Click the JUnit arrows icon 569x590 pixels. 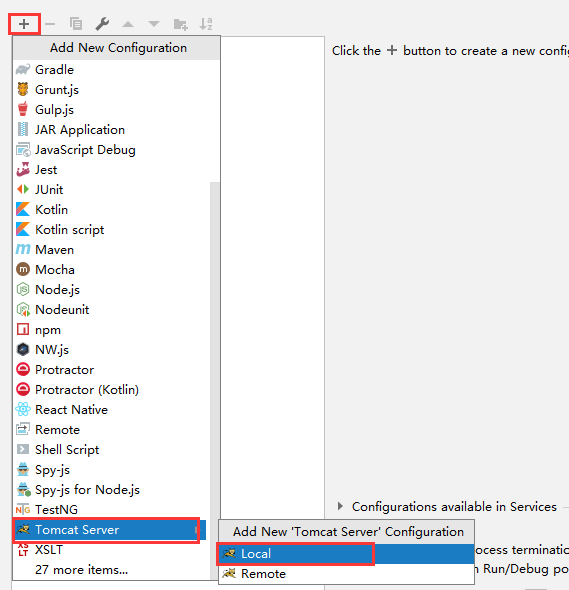click(23, 189)
